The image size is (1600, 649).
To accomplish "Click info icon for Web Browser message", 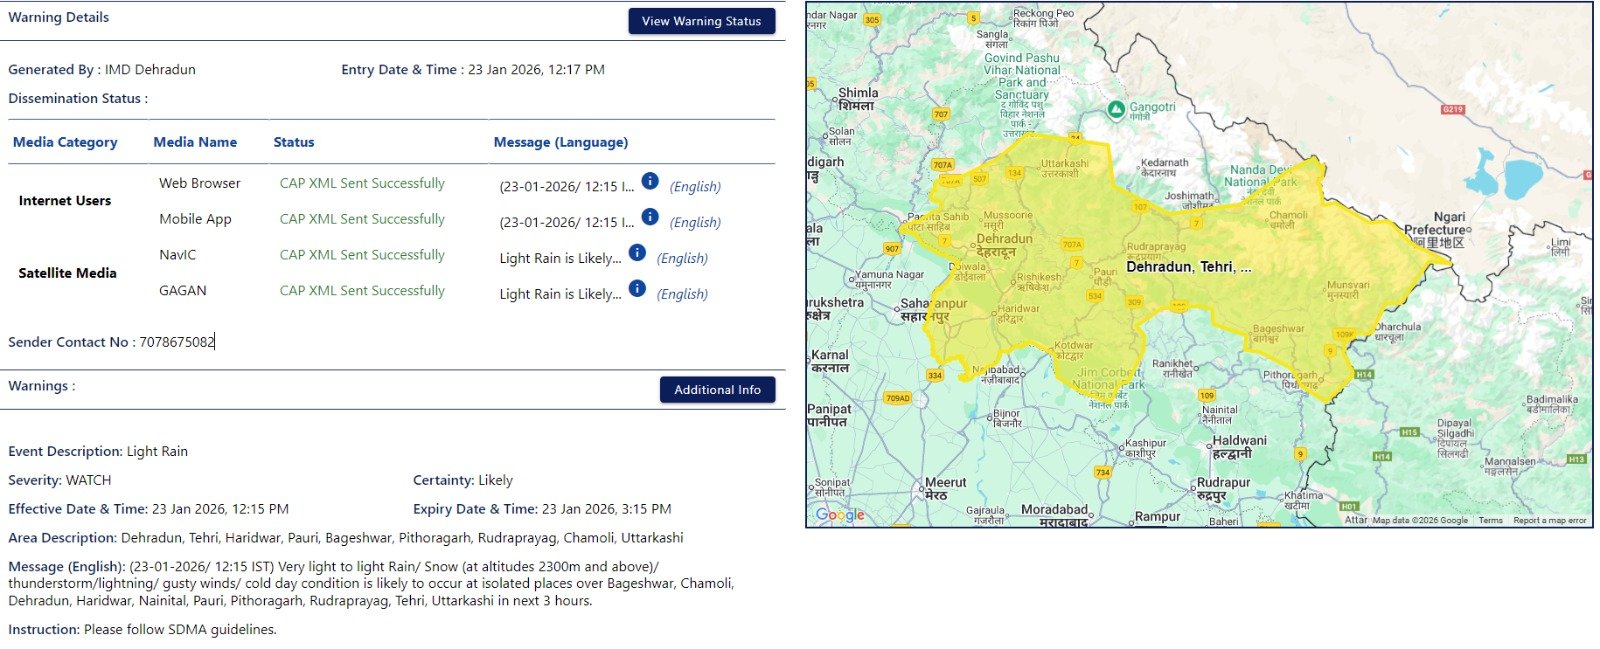I will [x=650, y=181].
